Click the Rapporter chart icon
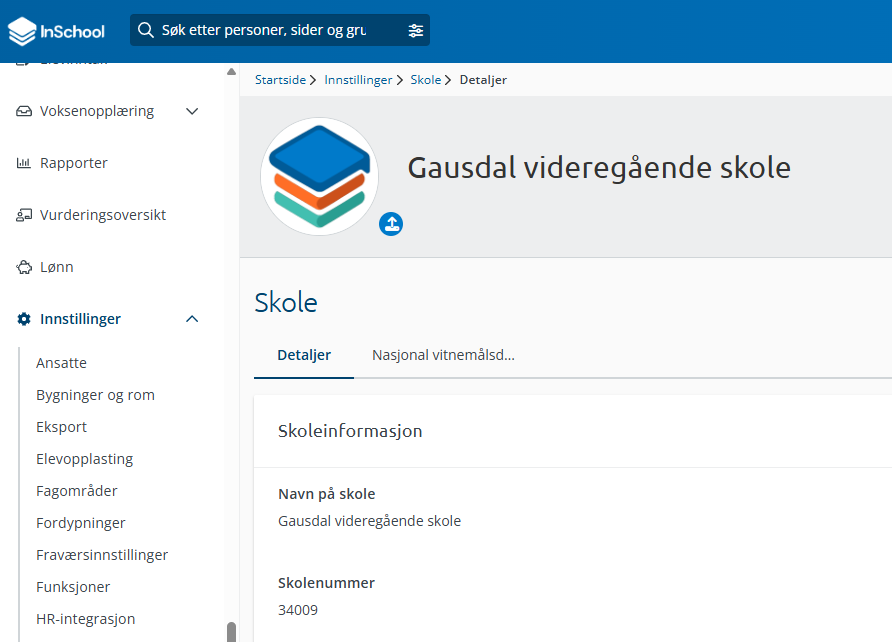892x642 pixels. coord(24,163)
